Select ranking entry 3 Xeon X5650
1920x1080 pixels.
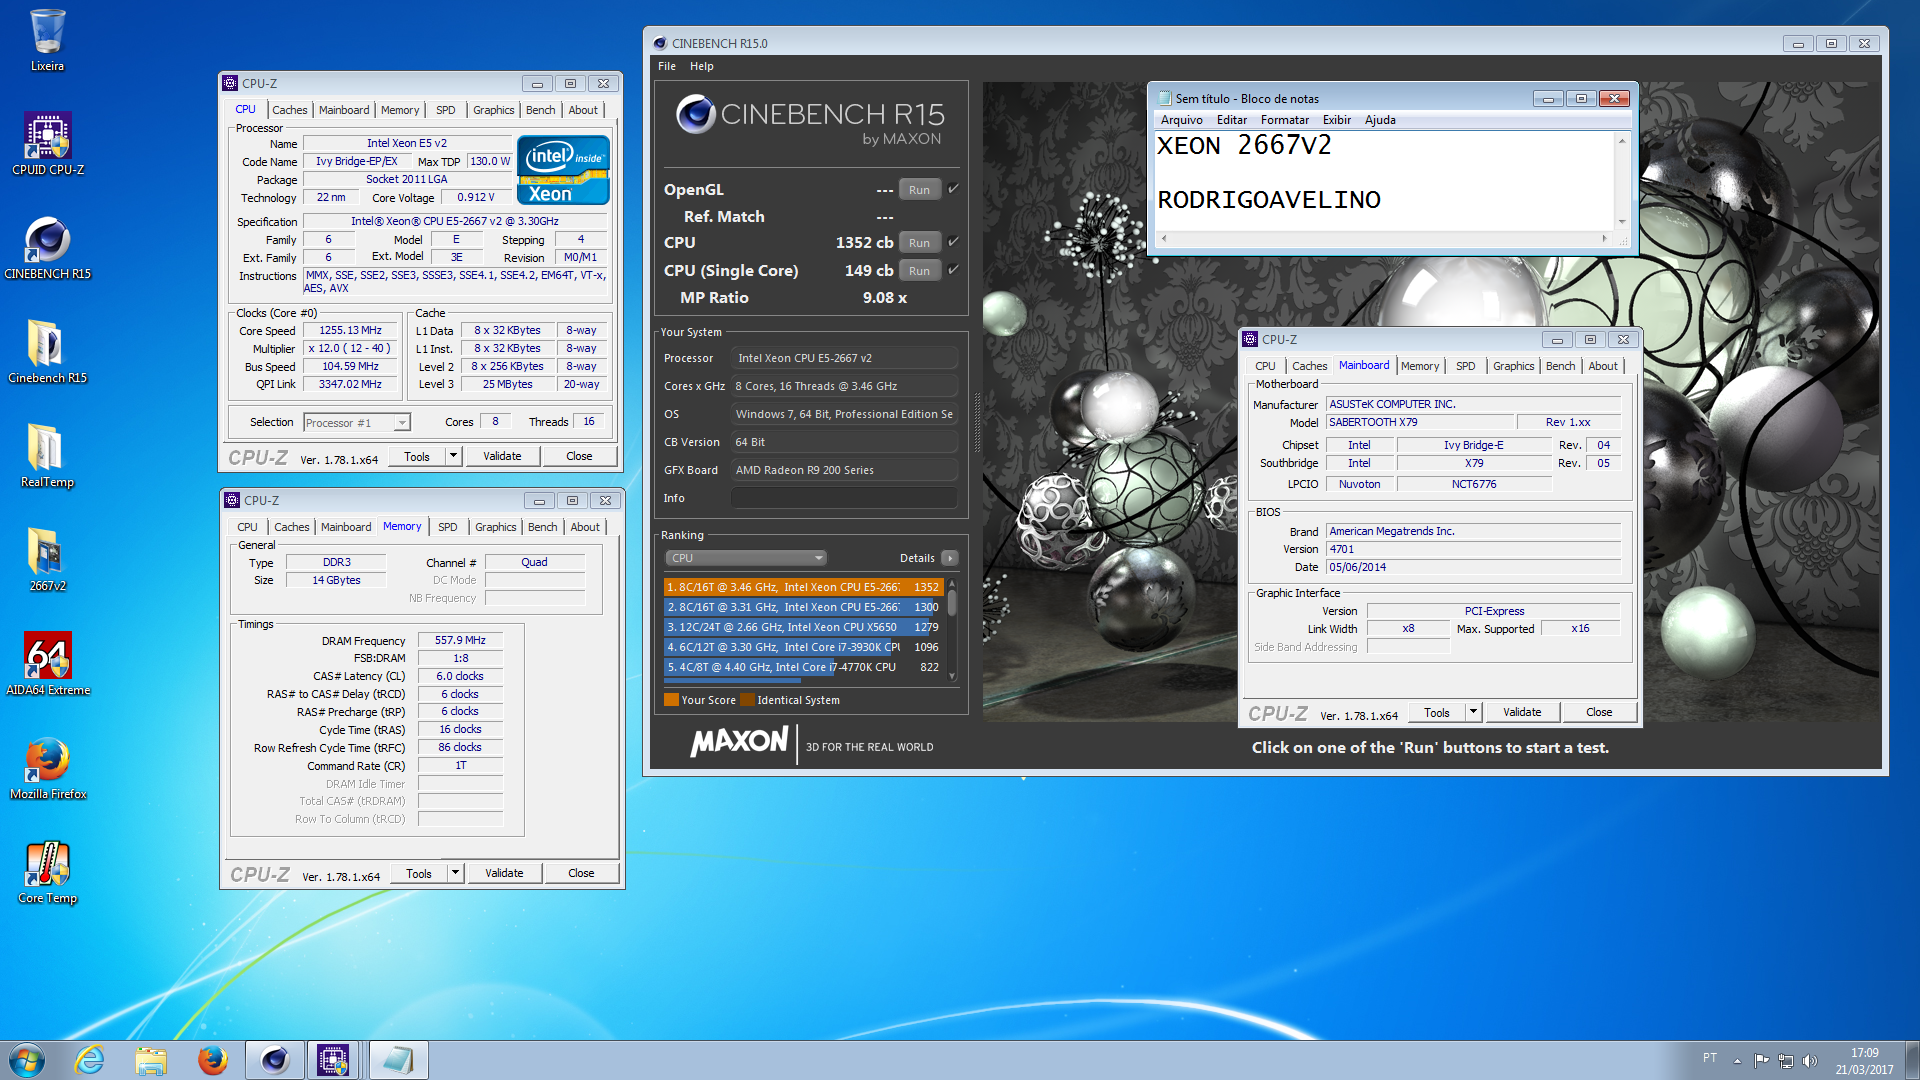click(803, 627)
